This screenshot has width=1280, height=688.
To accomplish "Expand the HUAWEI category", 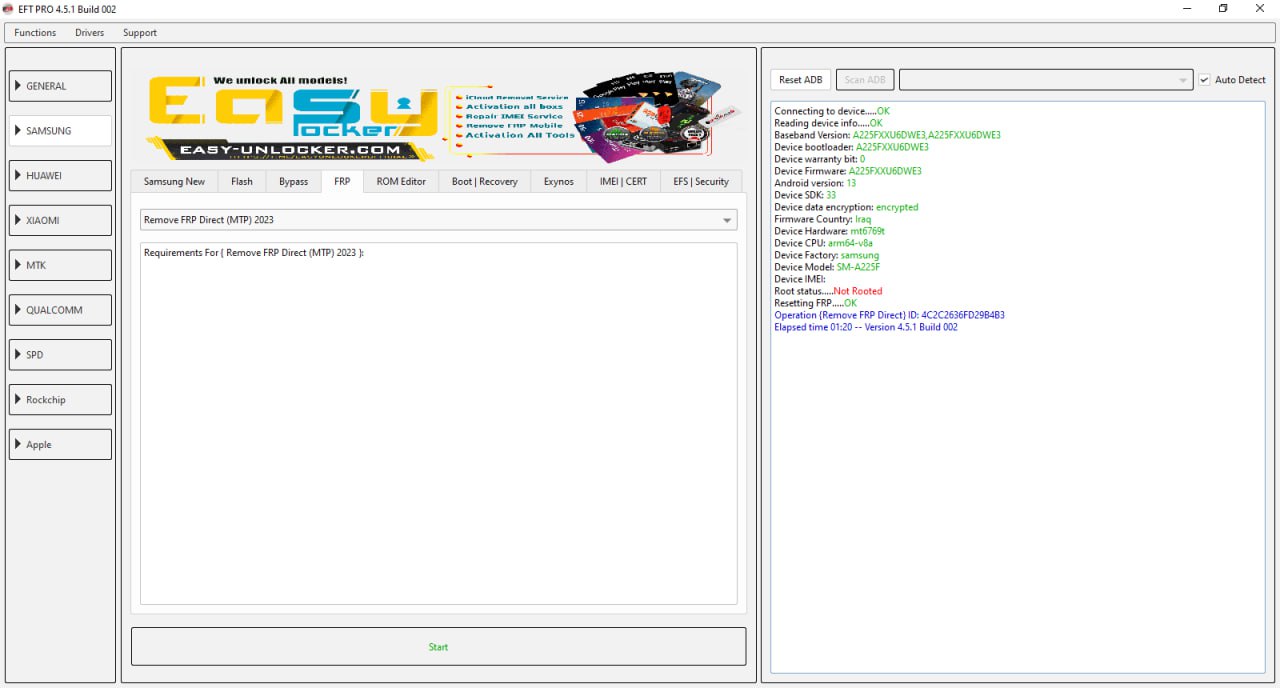I will coord(60,175).
